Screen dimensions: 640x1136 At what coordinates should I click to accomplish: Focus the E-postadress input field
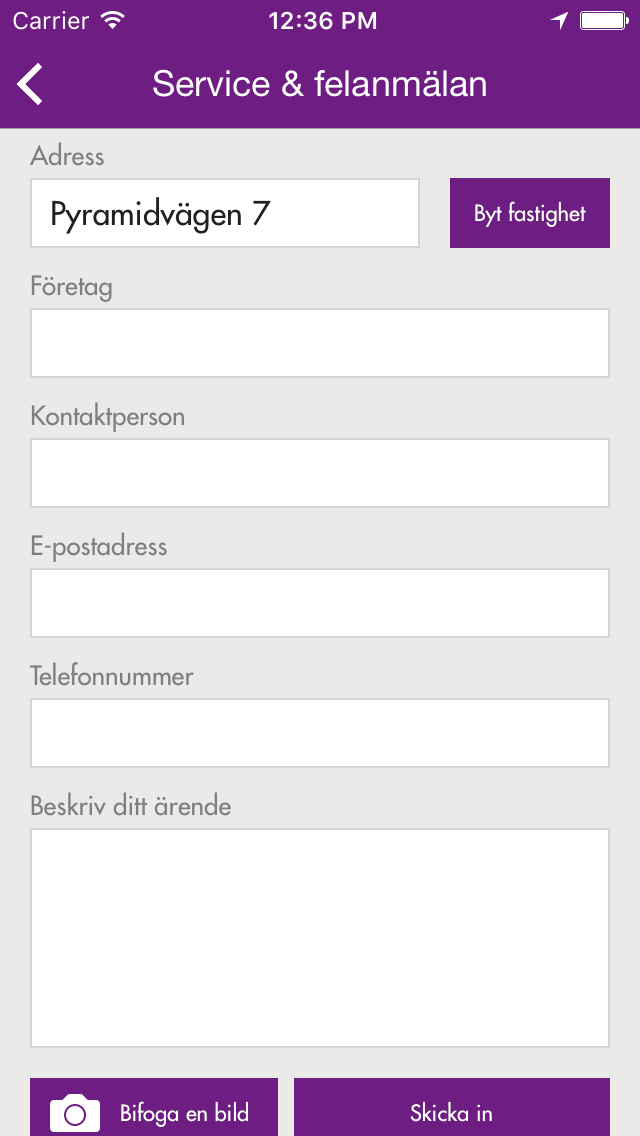[320, 603]
